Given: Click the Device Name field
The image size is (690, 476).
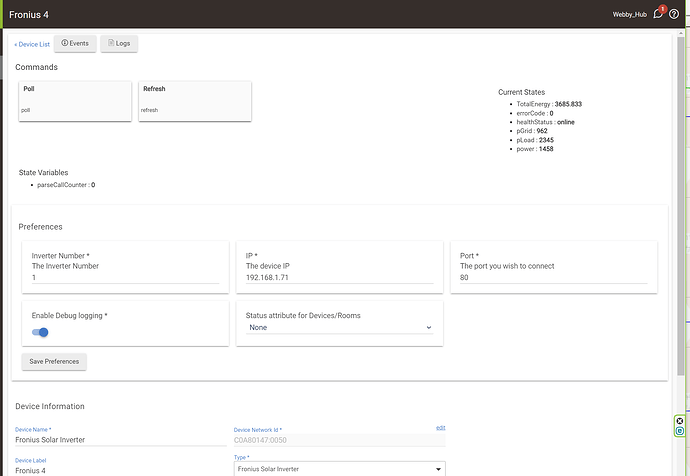Looking at the screenshot, I should [x=121, y=440].
